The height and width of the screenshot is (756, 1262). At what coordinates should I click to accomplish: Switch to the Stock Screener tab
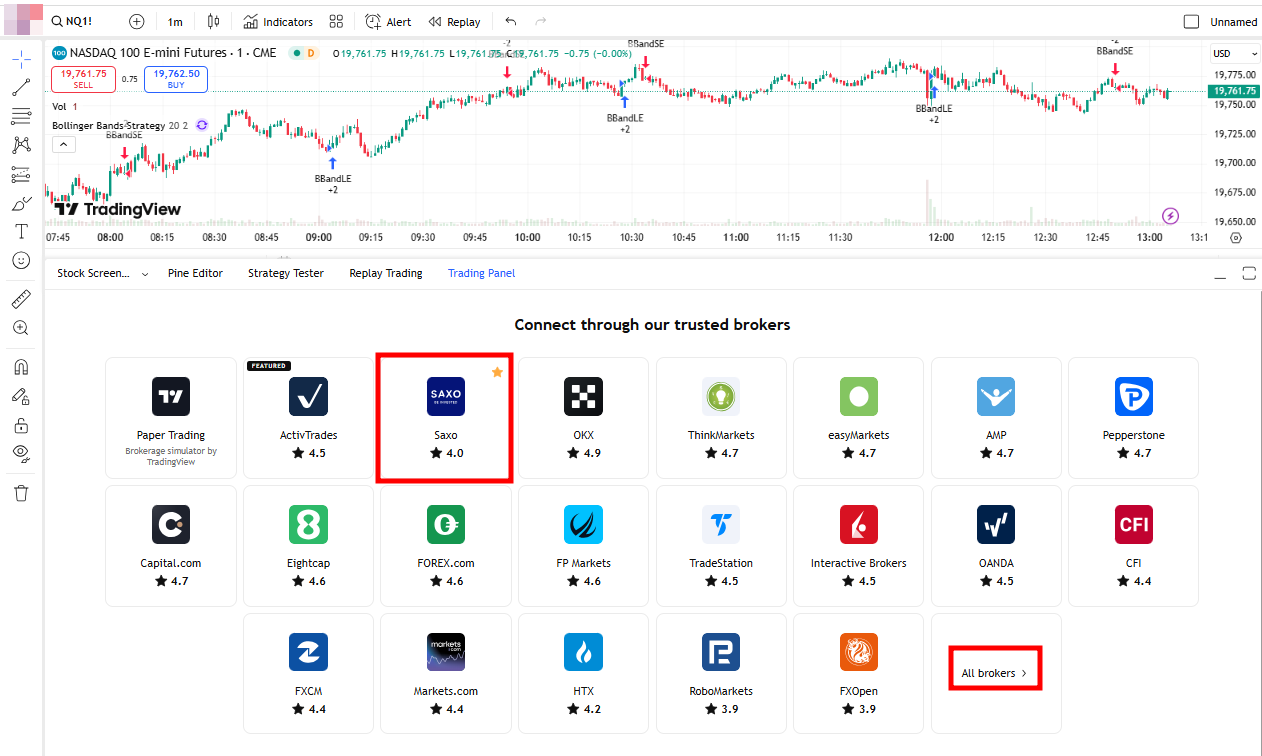point(93,273)
